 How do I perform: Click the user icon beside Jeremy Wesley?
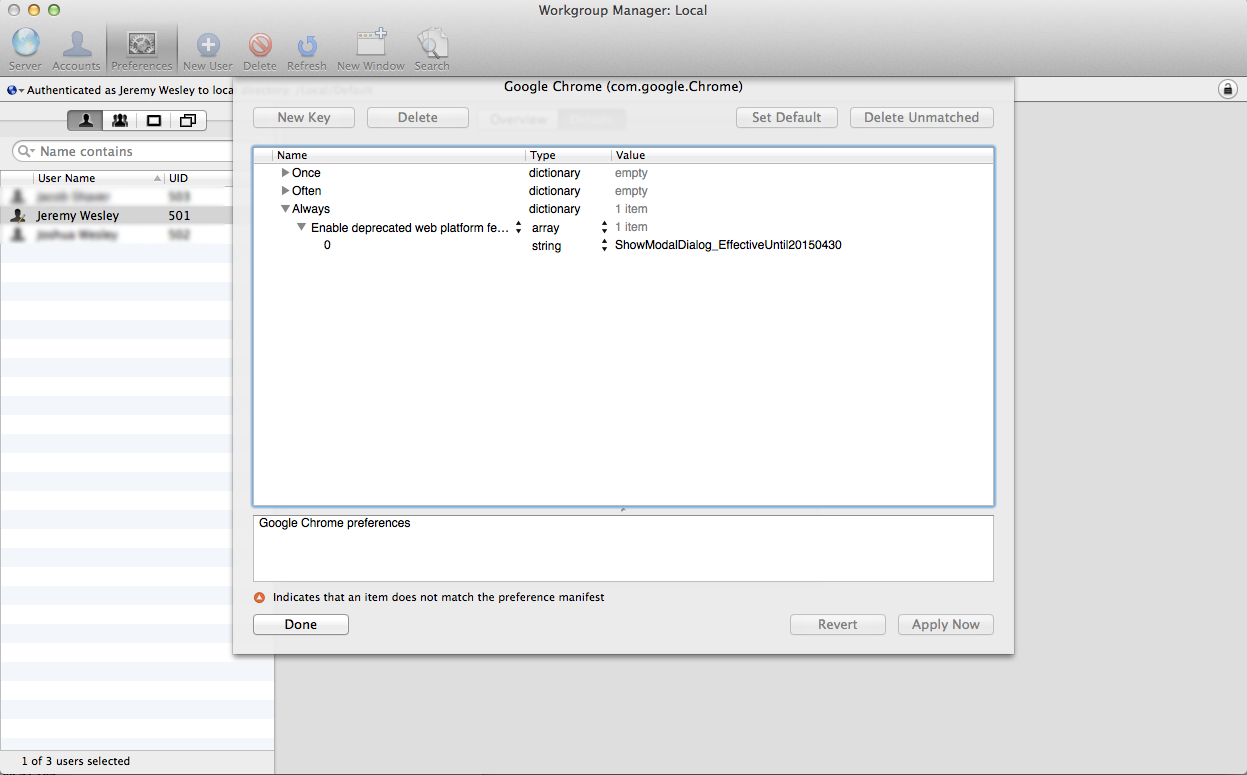[17, 215]
